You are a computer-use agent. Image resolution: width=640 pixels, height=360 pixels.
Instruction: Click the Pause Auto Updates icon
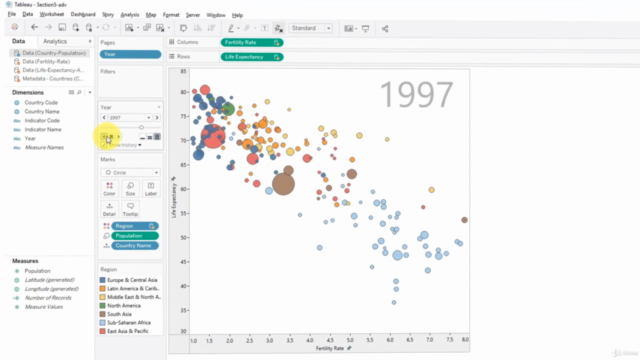89,27
